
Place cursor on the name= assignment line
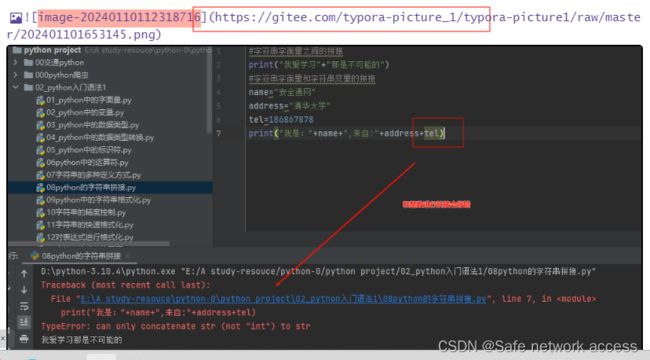coord(282,92)
